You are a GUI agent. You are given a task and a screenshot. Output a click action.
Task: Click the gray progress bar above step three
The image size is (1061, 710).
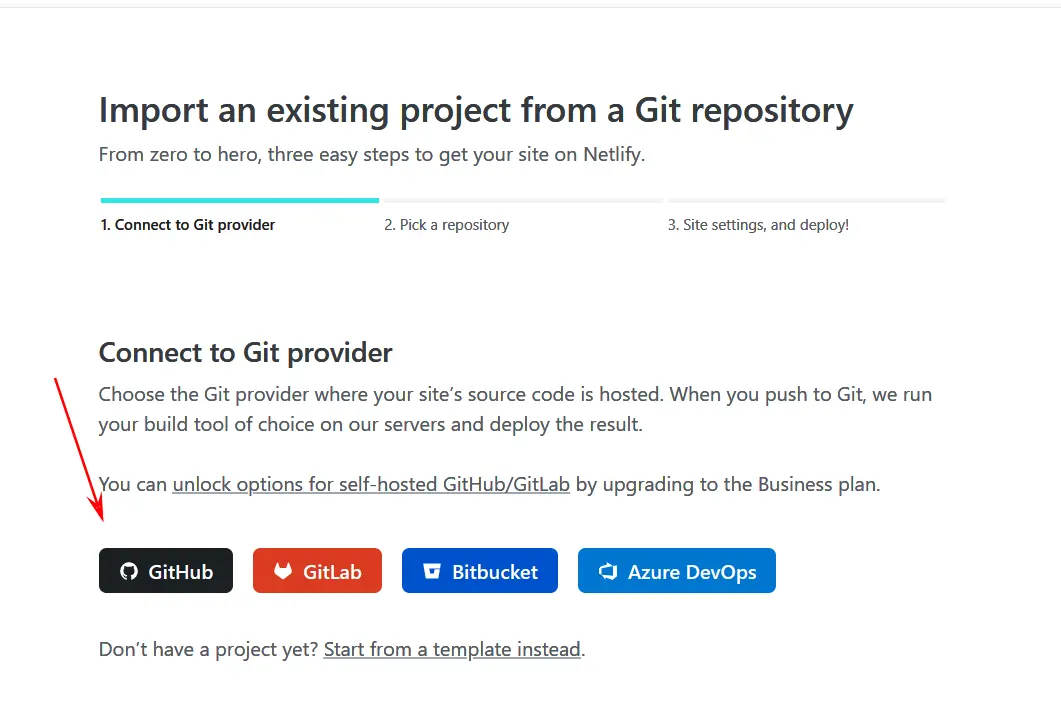coord(806,200)
